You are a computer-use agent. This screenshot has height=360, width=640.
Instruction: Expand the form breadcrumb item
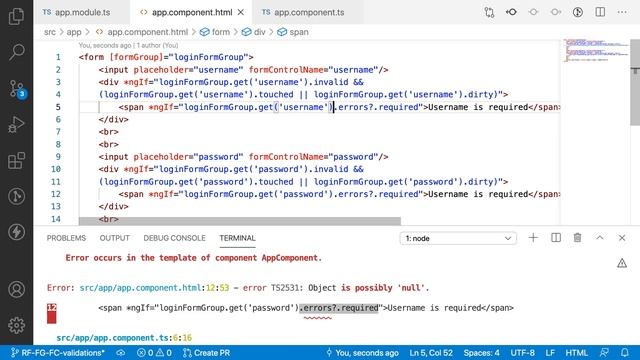point(215,32)
